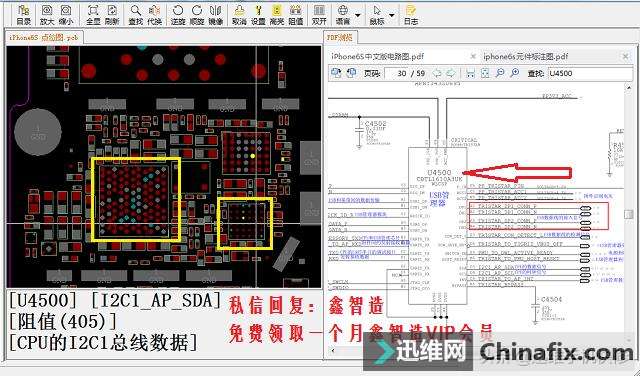The height and width of the screenshot is (376, 640).
Task: Expand the 鼠标 mouse dropdown arrow
Action: coord(392,16)
